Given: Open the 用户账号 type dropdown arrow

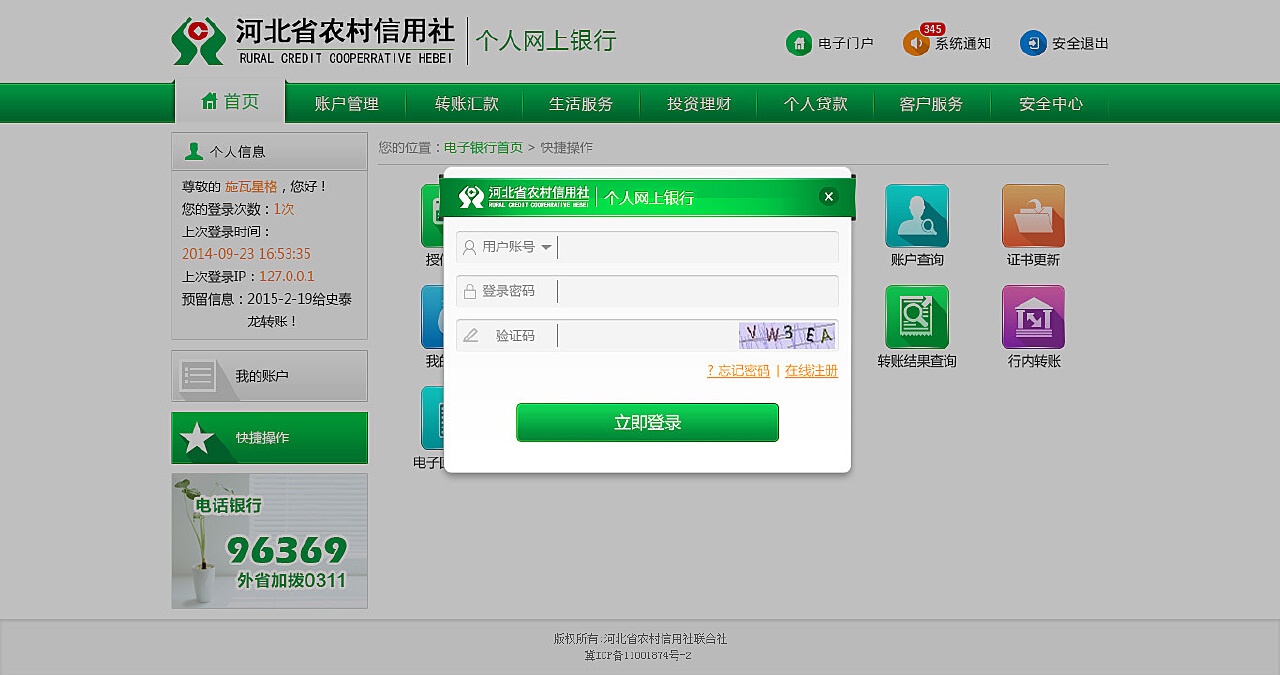Looking at the screenshot, I should 546,247.
